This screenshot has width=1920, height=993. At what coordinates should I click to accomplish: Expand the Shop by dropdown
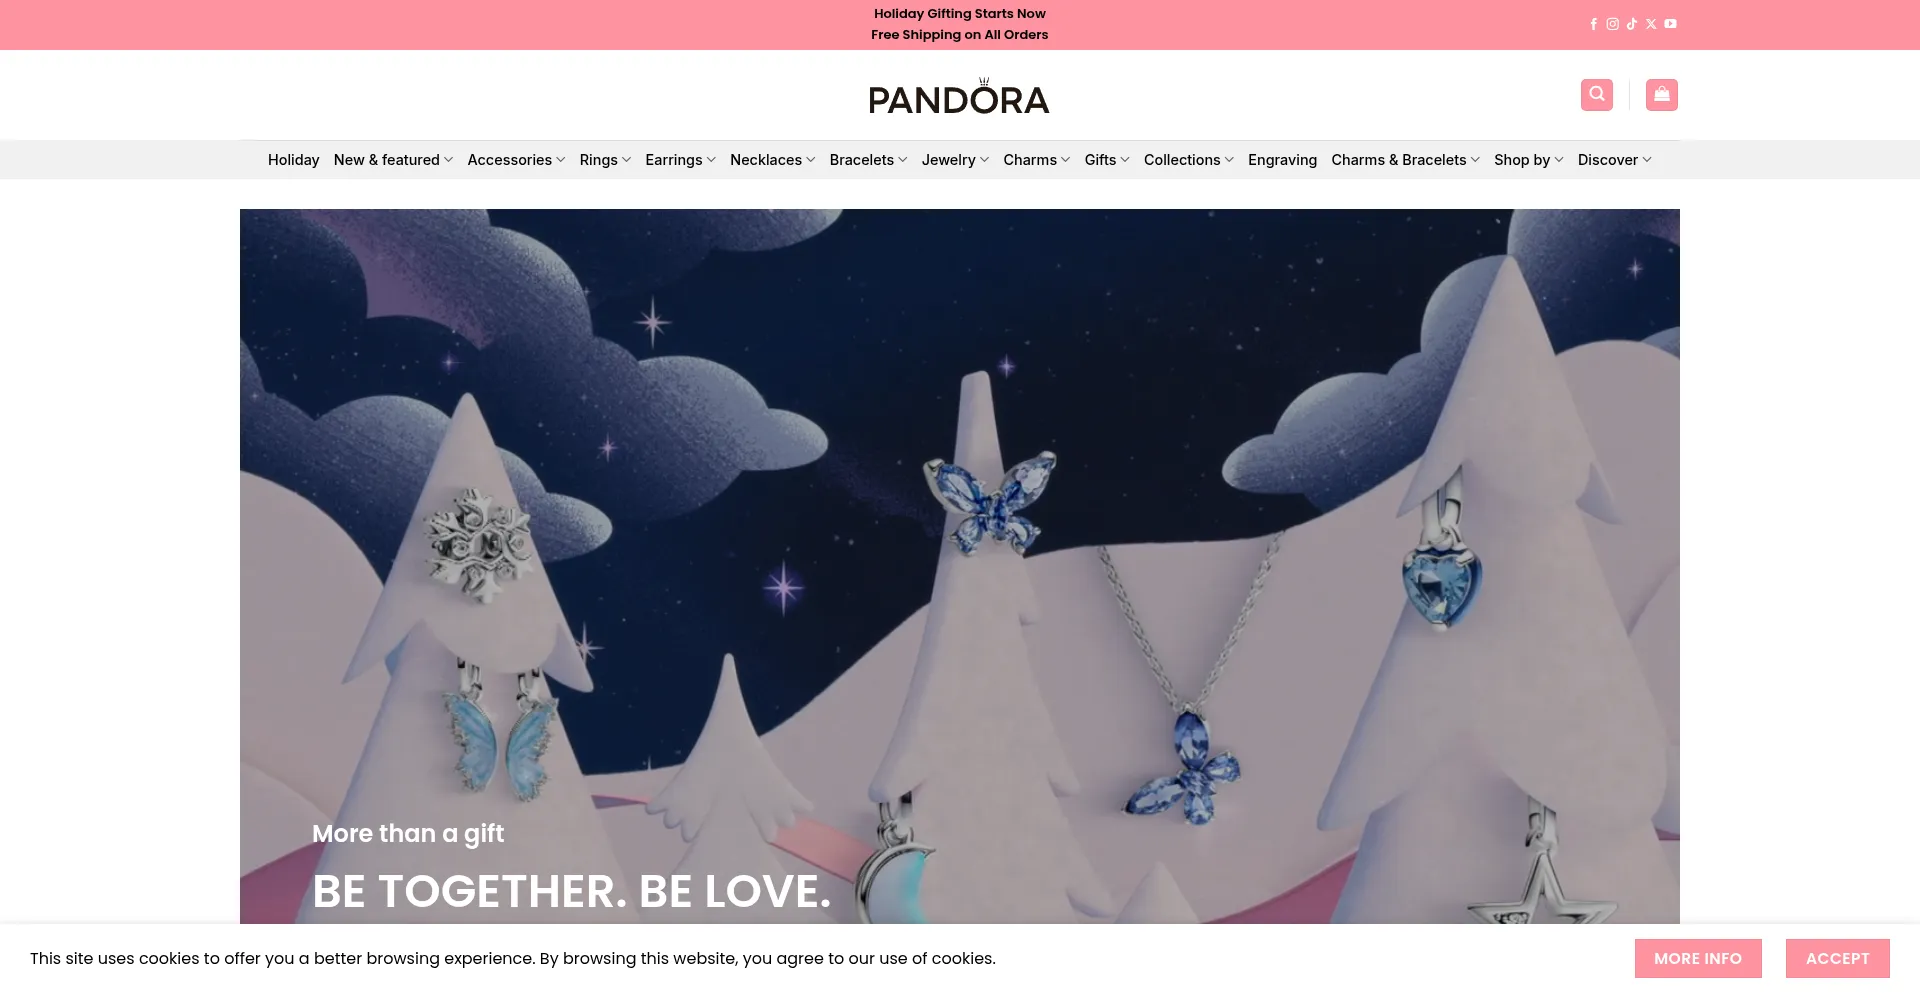1528,160
